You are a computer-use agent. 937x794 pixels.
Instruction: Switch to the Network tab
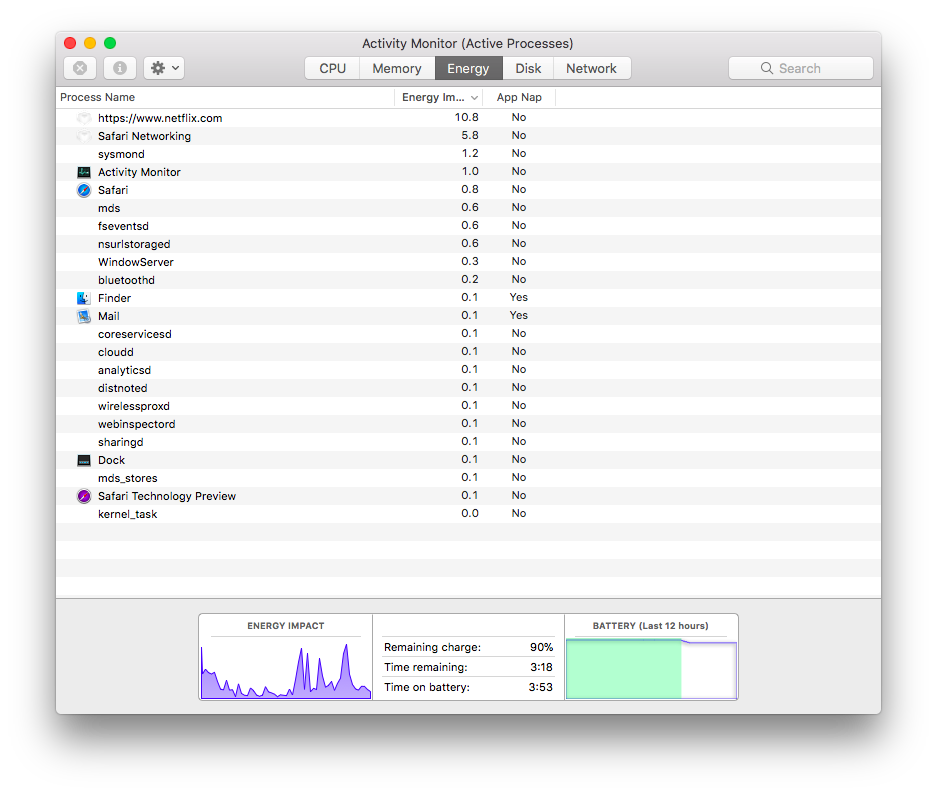point(592,68)
